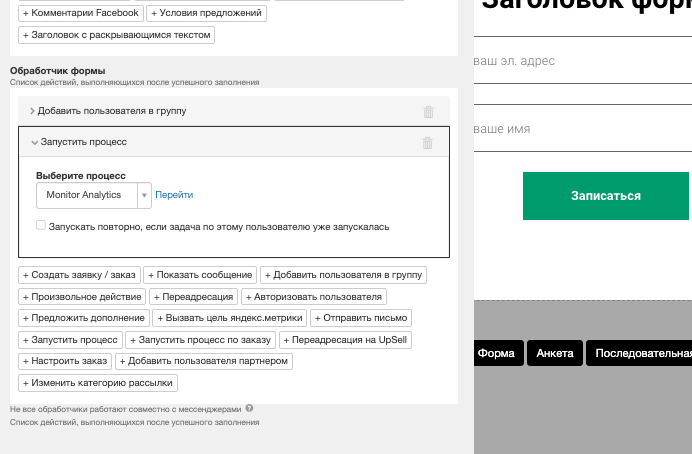Add '+ Показать сообщение' handler
Viewport: 692px width, 454px height.
tap(200, 275)
